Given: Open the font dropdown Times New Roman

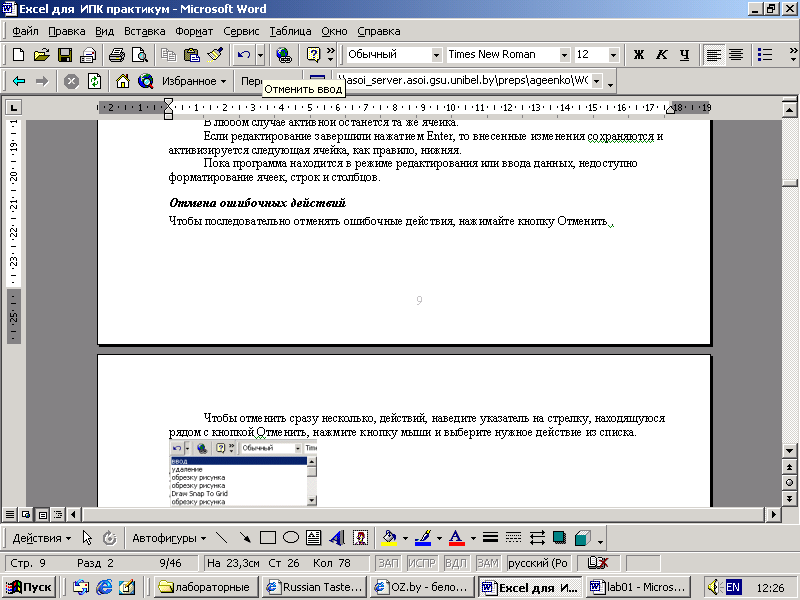Looking at the screenshot, I should pyautogui.click(x=564, y=55).
